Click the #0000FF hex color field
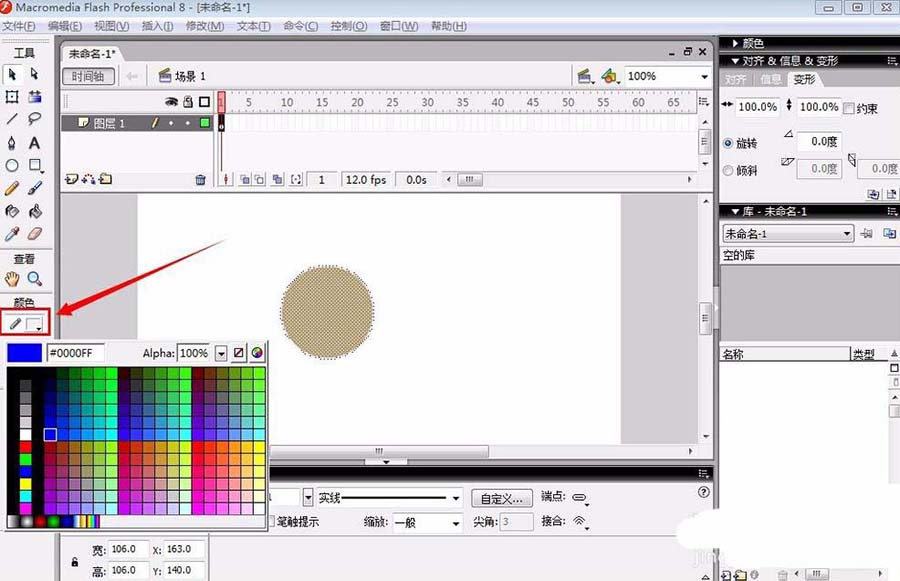The height and width of the screenshot is (581, 900). (x=75, y=353)
